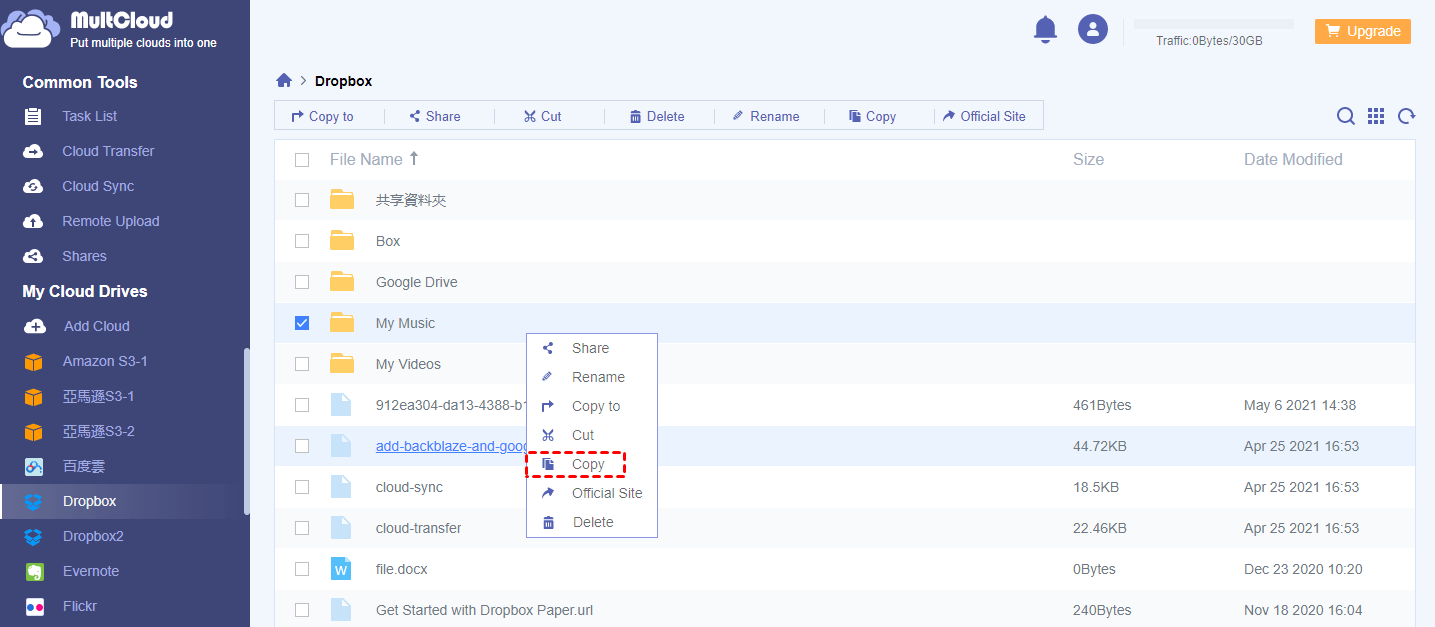Click Copy in the toolbar
Viewport: 1435px width, 627px height.
click(x=872, y=116)
